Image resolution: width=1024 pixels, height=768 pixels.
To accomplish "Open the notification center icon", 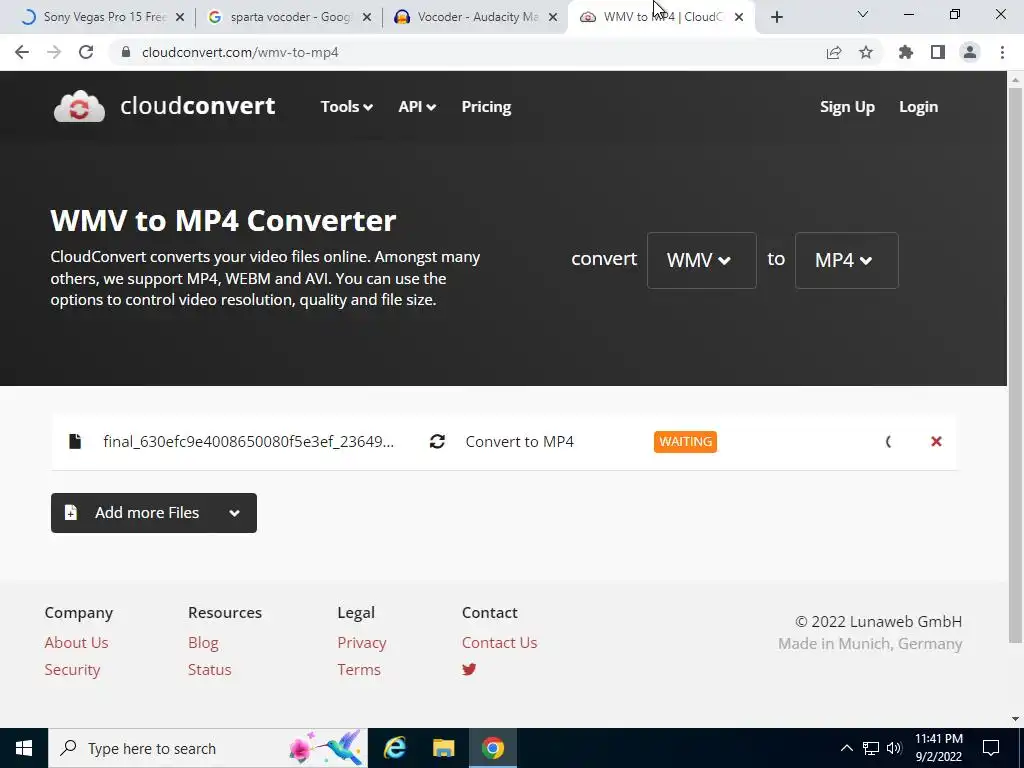I will pyautogui.click(x=991, y=748).
